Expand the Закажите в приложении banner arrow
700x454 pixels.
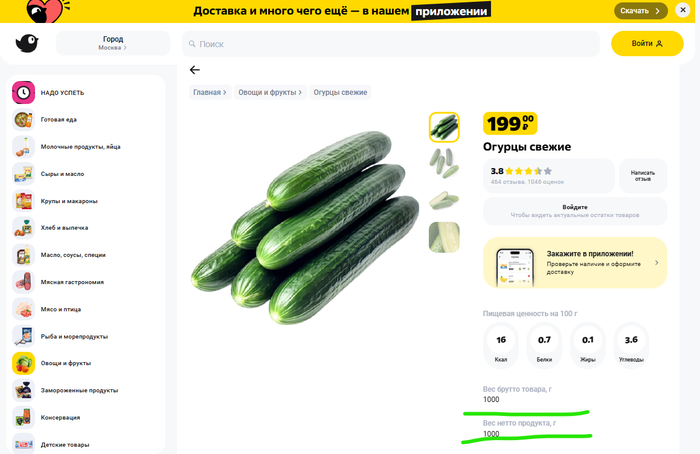coord(656,263)
